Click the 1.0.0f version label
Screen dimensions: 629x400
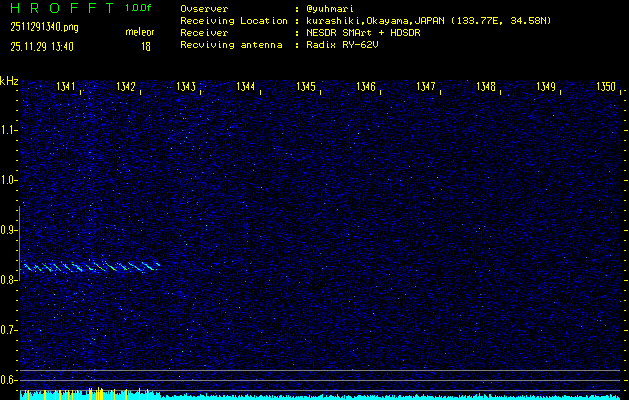139,7
